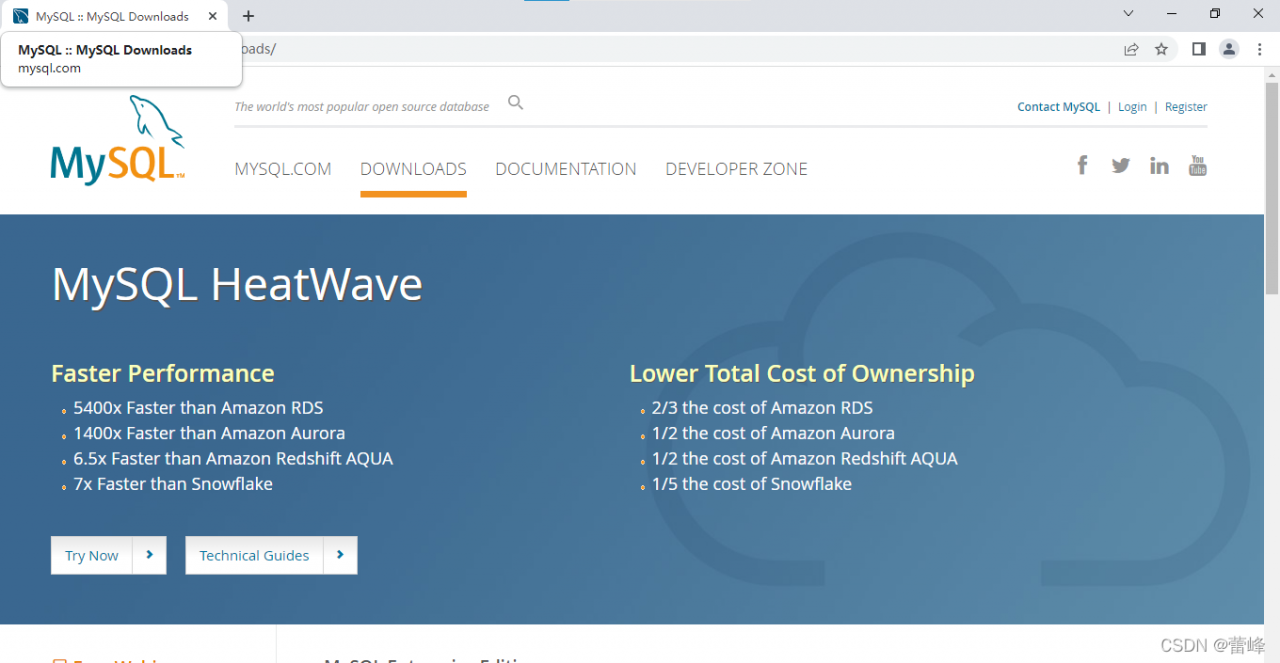1280x663 pixels.
Task: Open the DOWNLOADS nav item
Action: click(413, 169)
